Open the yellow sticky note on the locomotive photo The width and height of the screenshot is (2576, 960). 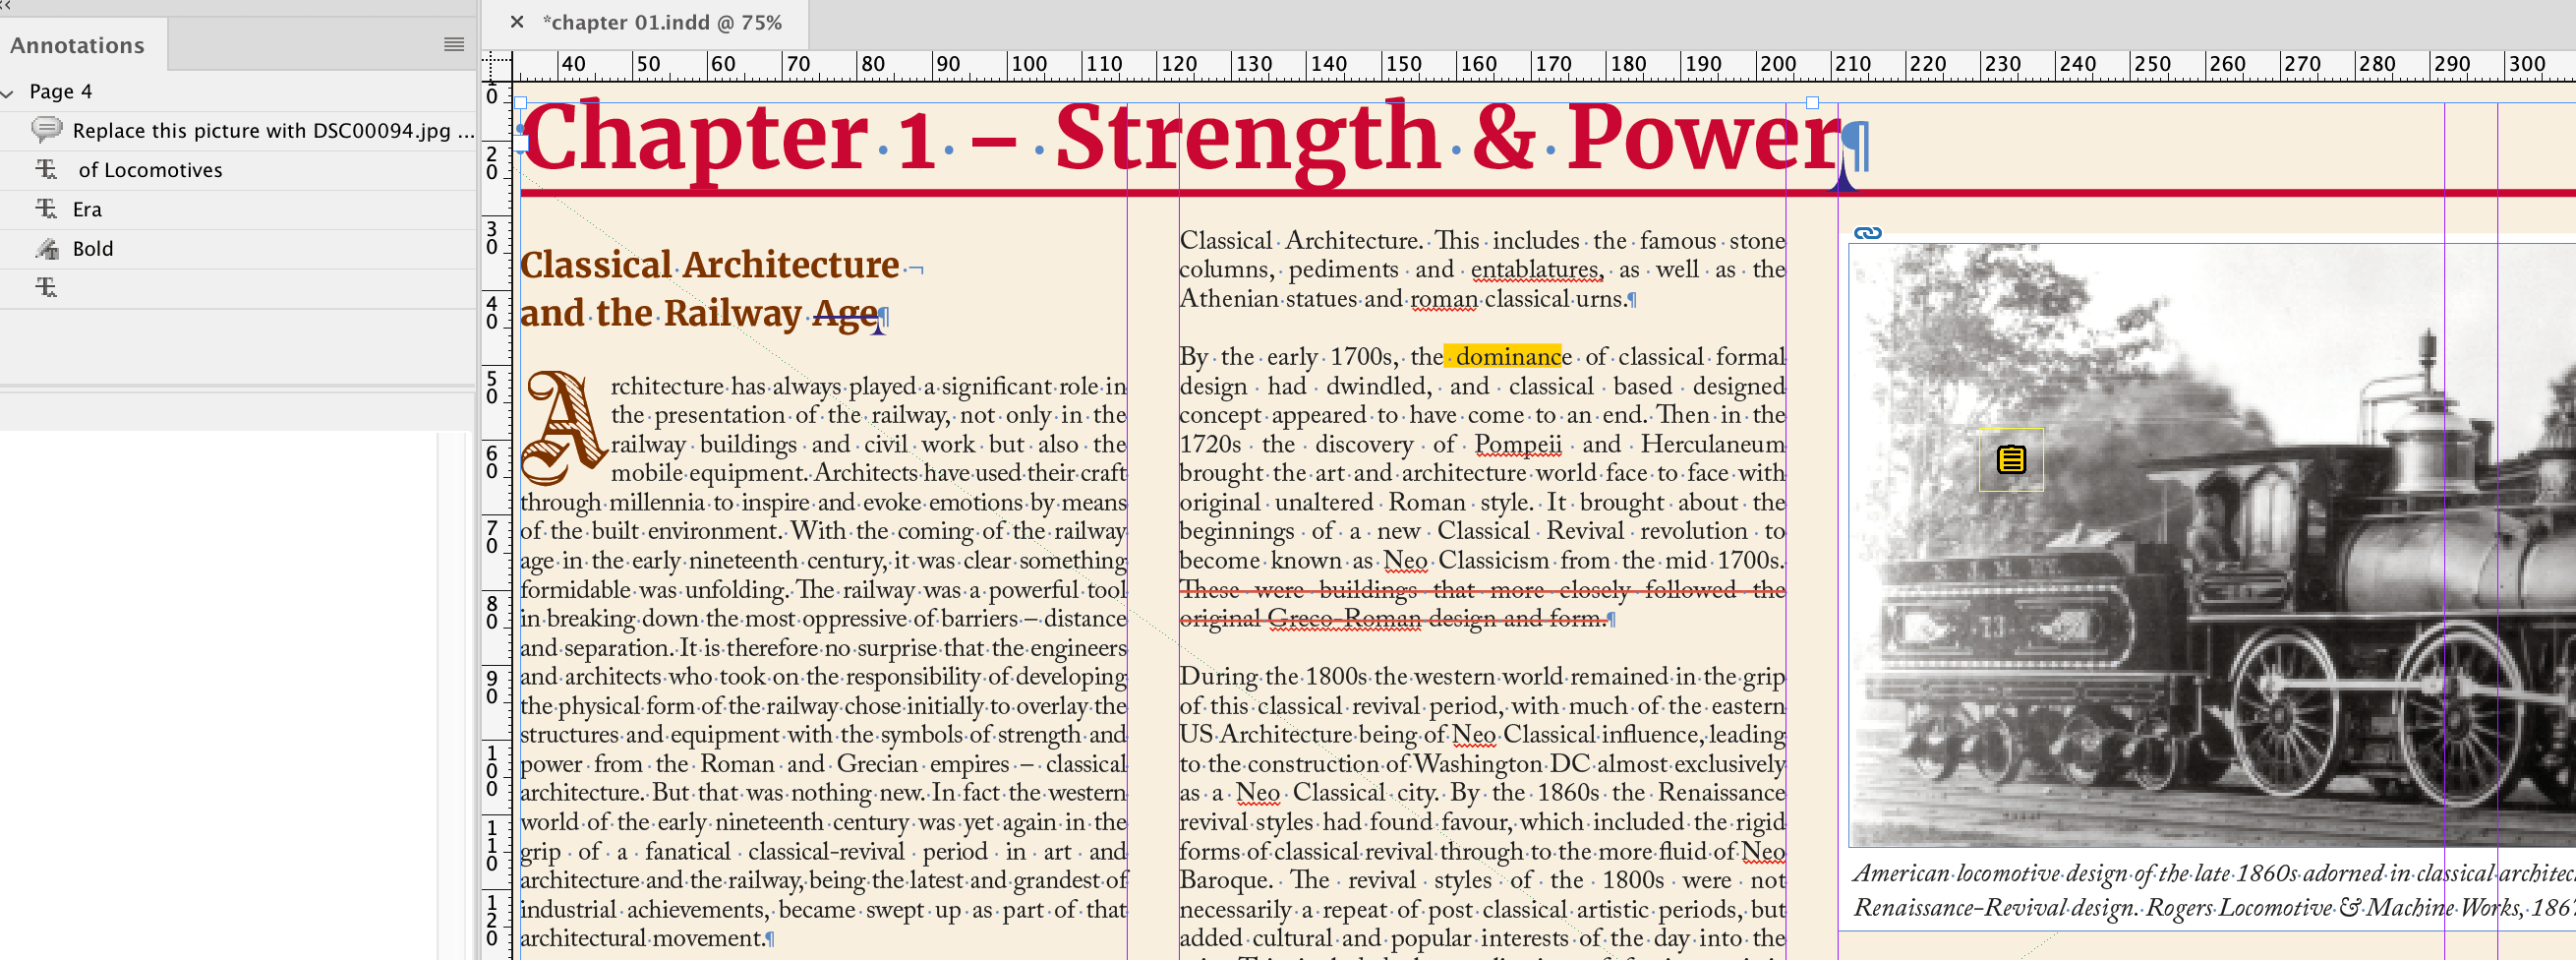(x=2011, y=459)
